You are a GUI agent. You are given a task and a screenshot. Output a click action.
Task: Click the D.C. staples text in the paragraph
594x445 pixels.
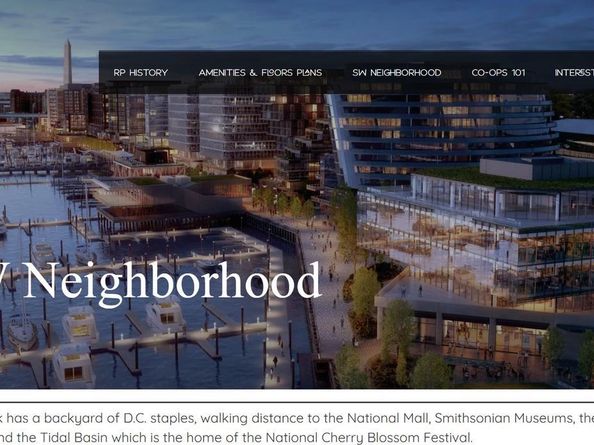(x=159, y=418)
